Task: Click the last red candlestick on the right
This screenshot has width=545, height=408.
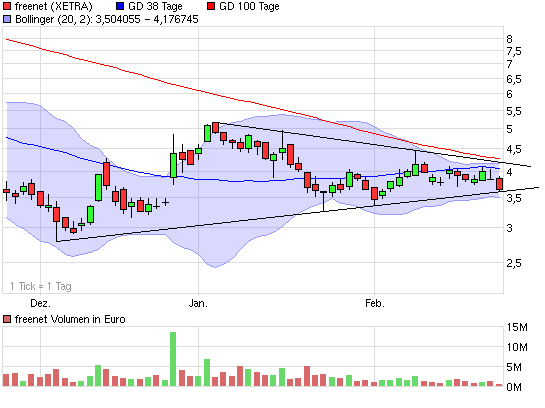Action: pyautogui.click(x=499, y=183)
